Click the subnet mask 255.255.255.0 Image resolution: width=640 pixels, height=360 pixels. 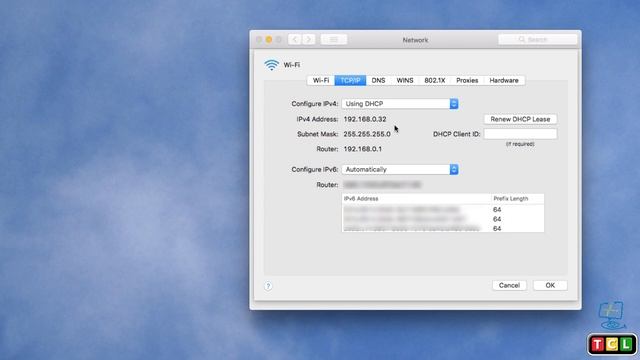[x=367, y=134]
